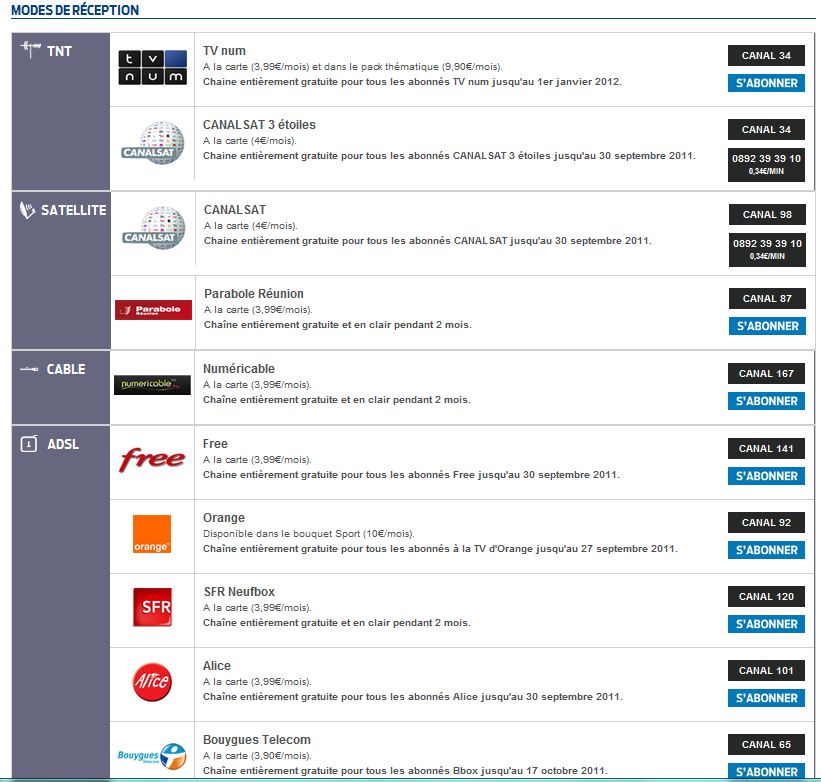Click the CANAL 167 badge
The width and height of the screenshot is (821, 782).
tap(766, 374)
